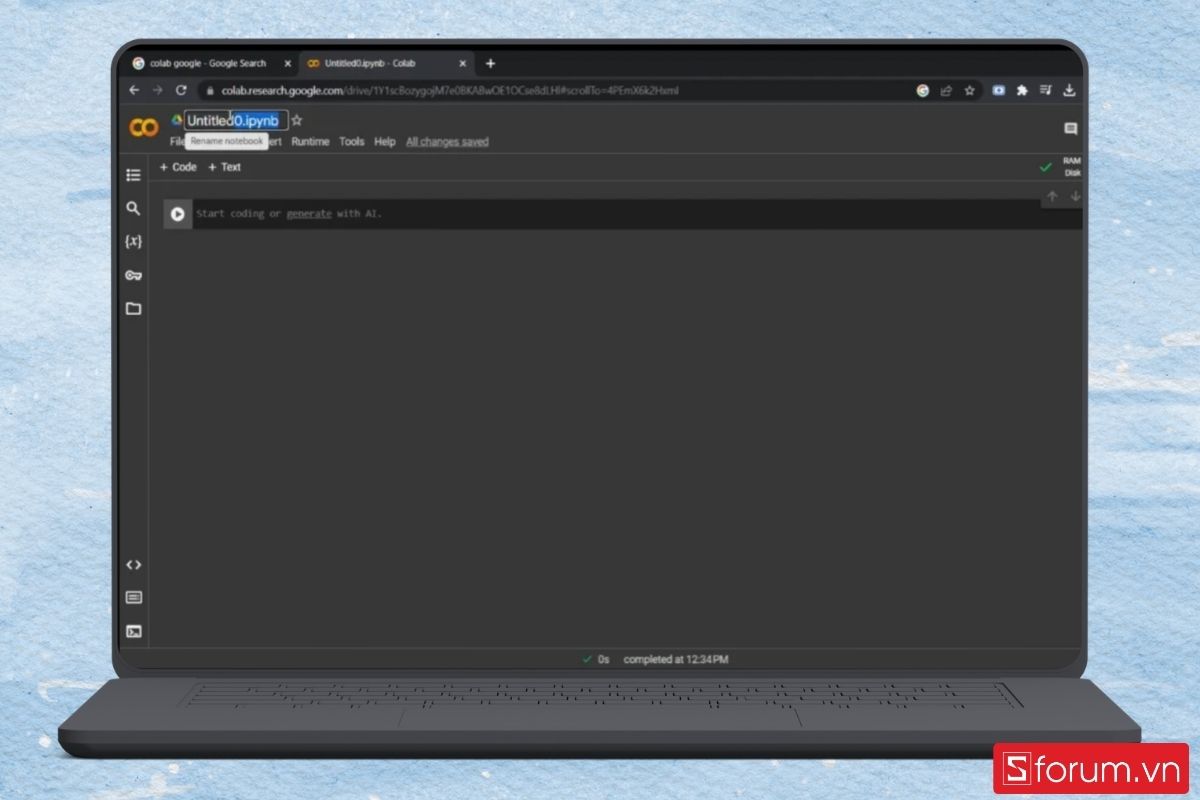Click All changes saved link

tap(447, 142)
